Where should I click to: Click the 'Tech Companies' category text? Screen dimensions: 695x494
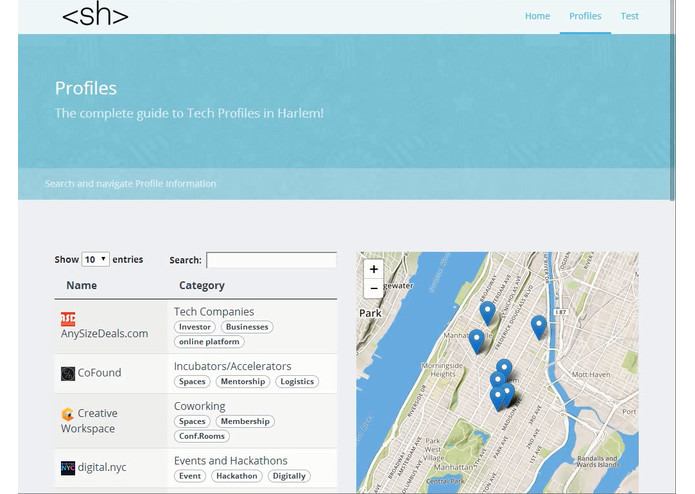(x=214, y=312)
